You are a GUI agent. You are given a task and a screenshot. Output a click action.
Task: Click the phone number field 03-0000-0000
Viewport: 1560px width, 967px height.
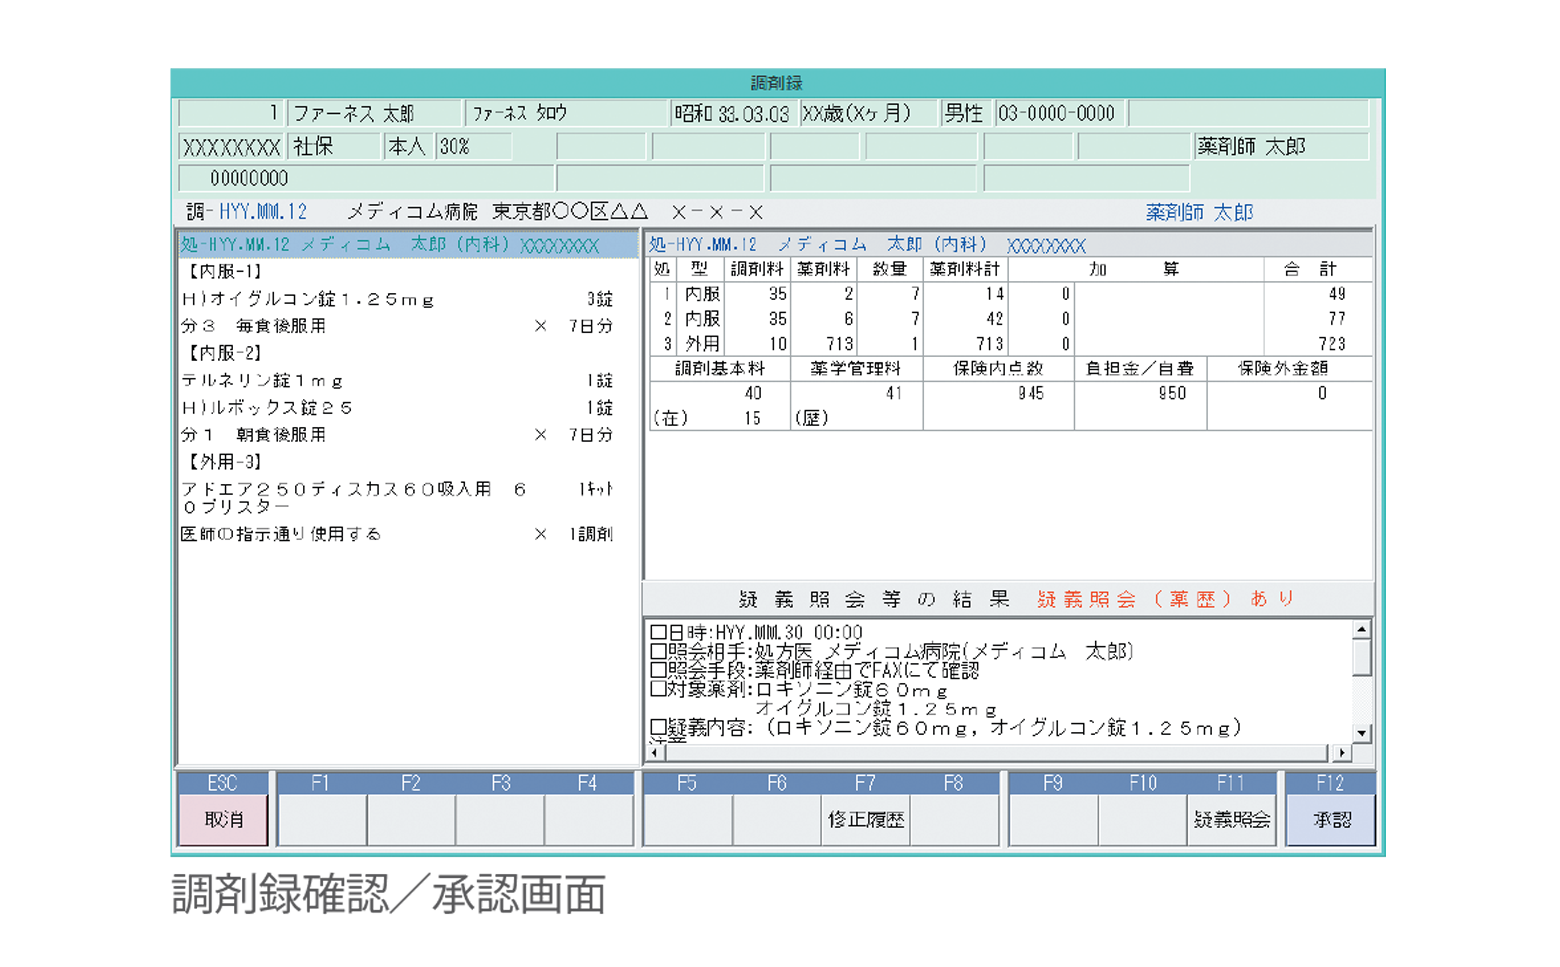1058,114
